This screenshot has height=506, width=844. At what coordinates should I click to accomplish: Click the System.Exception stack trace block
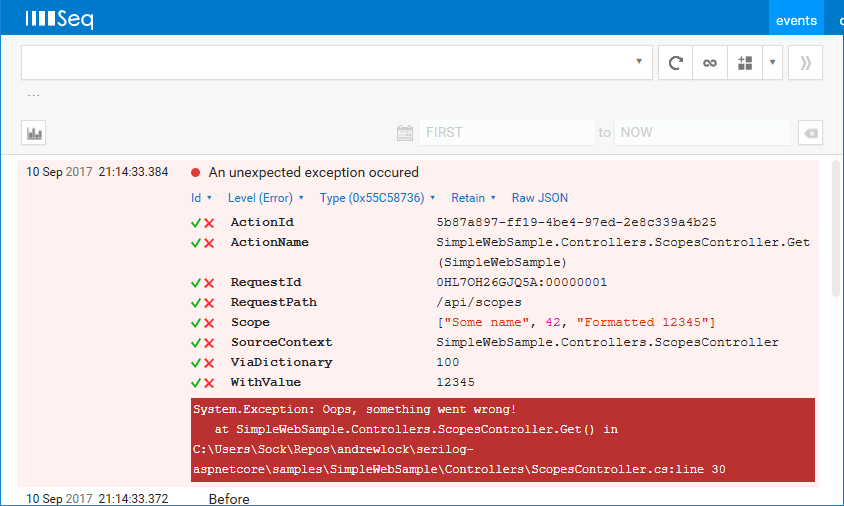pos(503,440)
